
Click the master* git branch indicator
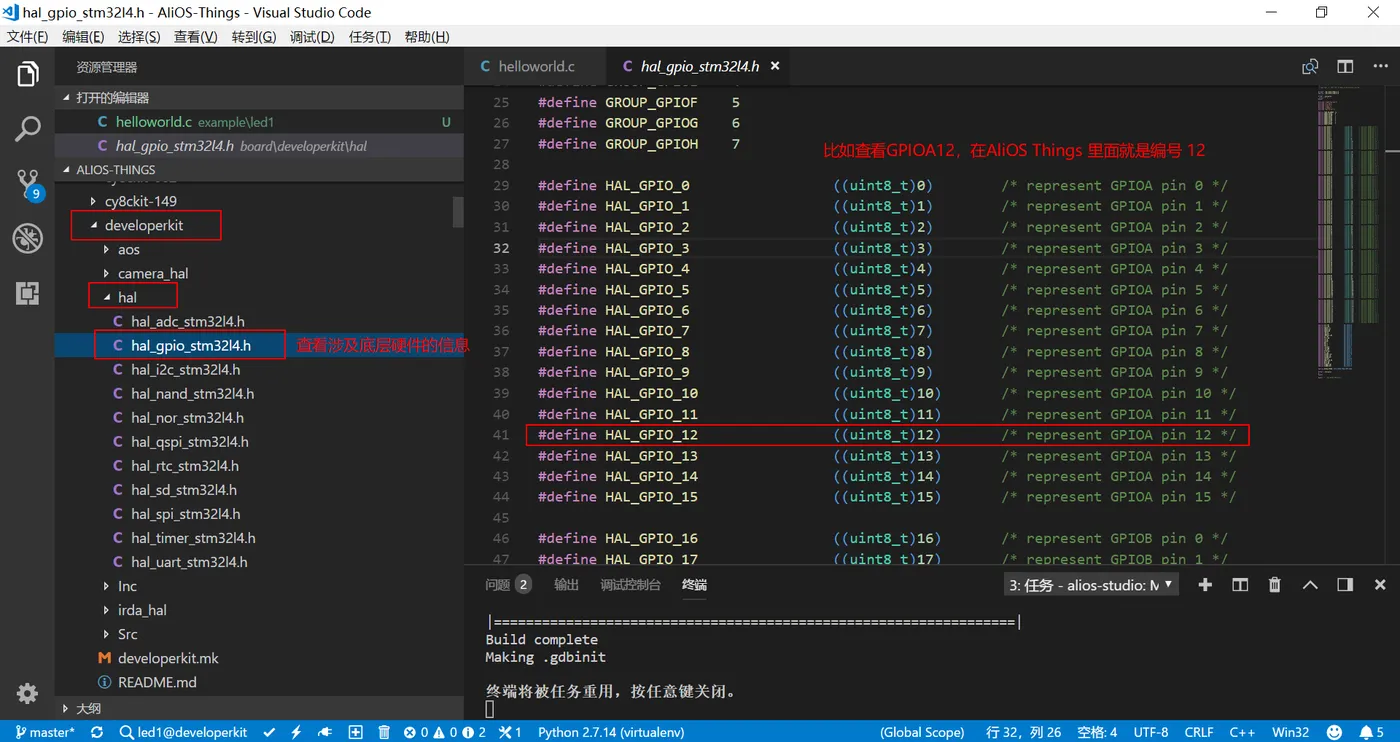point(47,732)
